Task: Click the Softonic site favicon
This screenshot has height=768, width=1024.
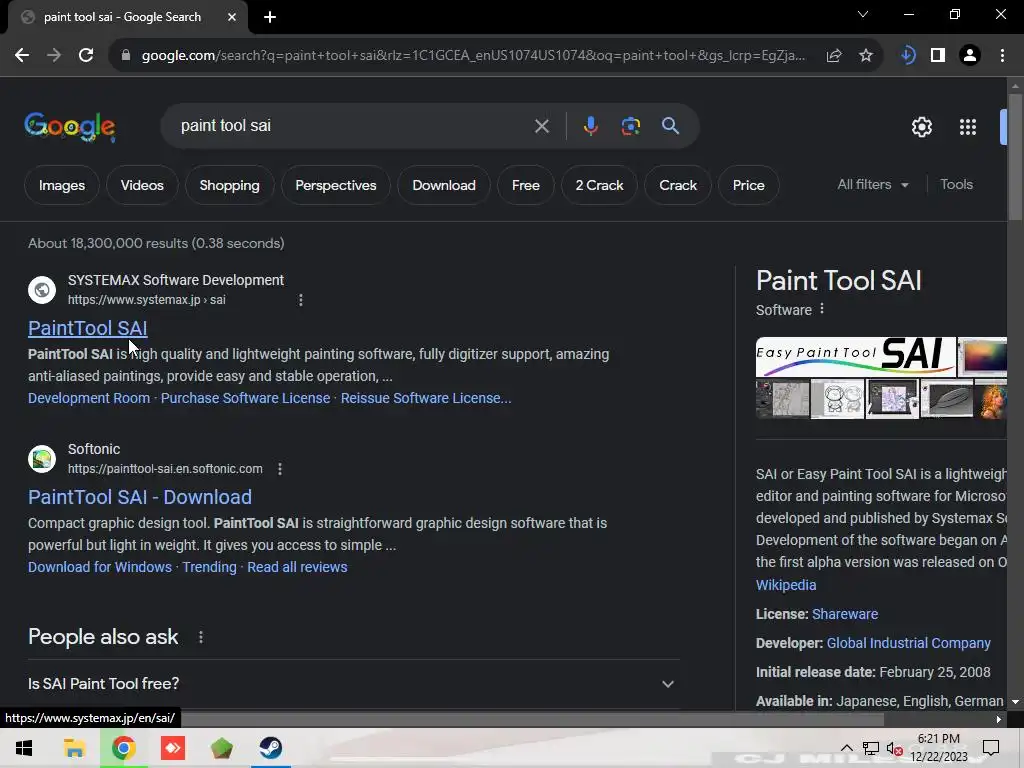Action: (42, 458)
